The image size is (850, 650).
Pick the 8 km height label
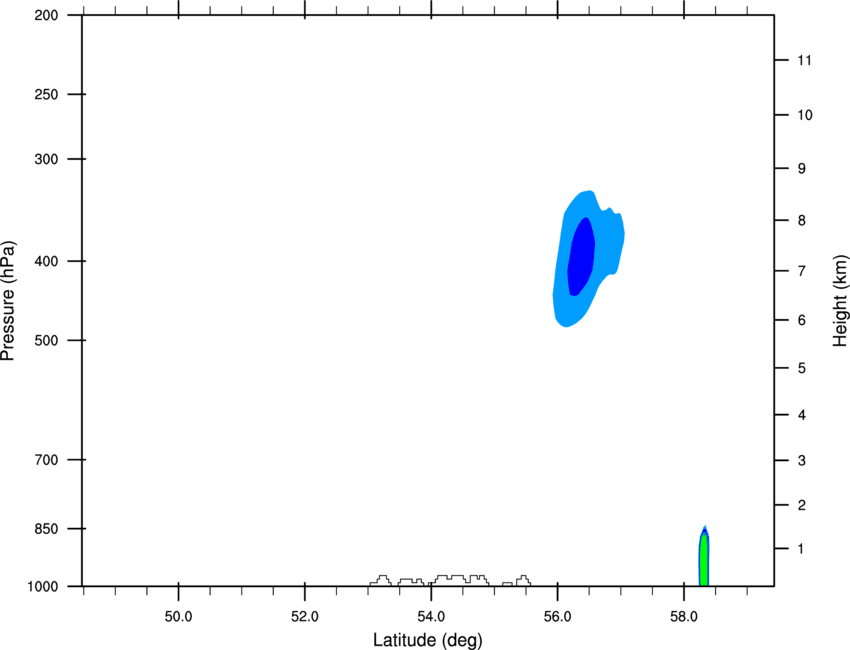point(802,221)
